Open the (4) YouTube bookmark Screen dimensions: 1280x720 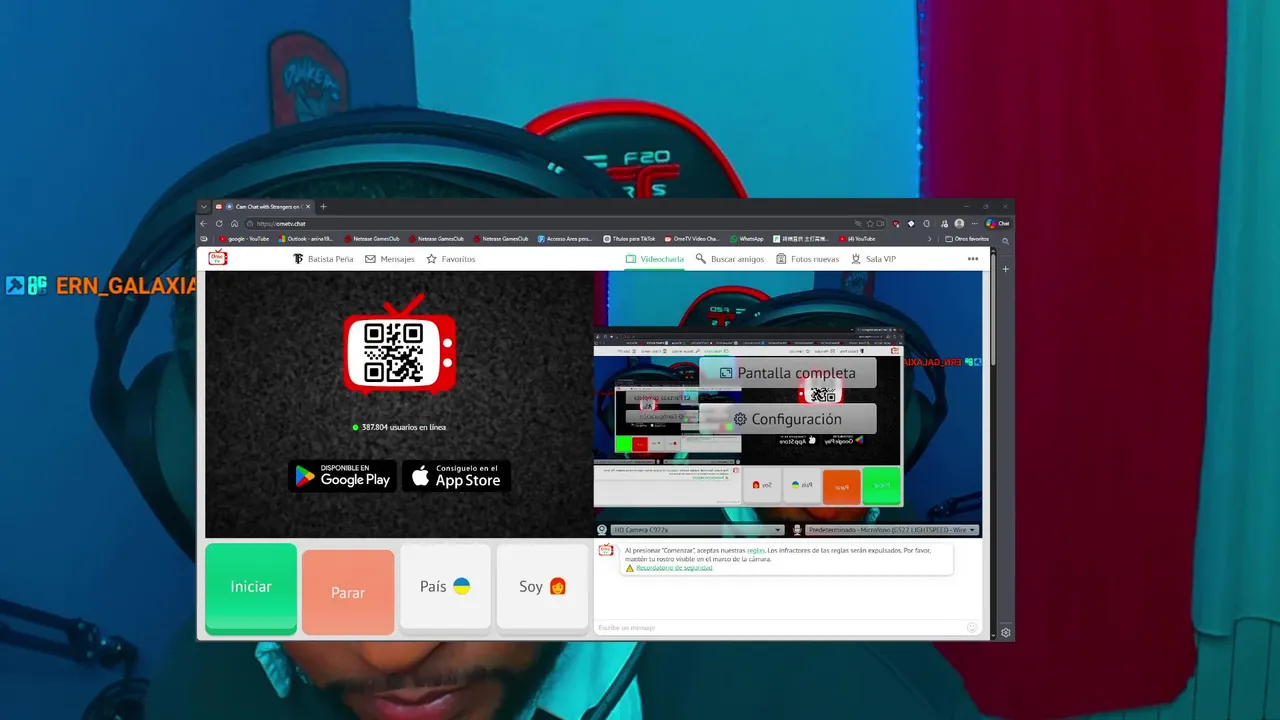point(857,239)
